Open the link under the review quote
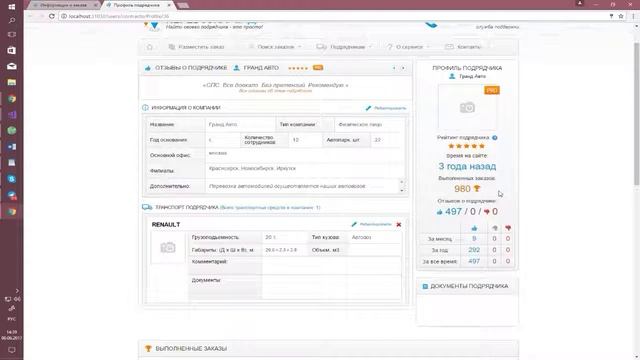The height and width of the screenshot is (360, 640). [275, 91]
